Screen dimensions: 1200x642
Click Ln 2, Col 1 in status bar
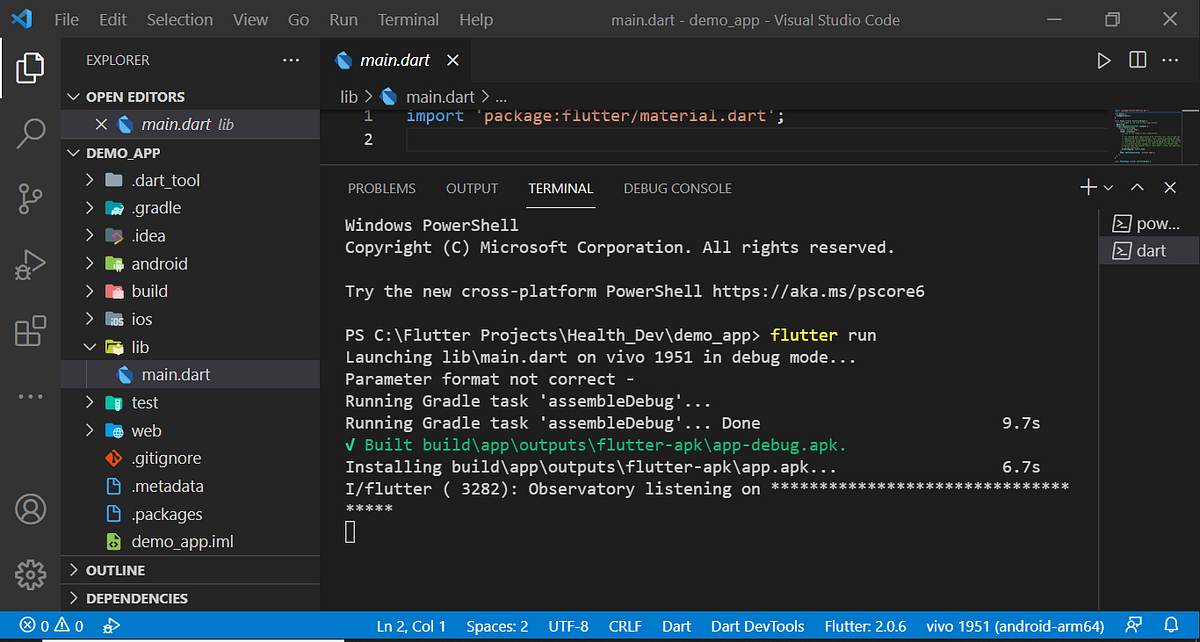411,626
